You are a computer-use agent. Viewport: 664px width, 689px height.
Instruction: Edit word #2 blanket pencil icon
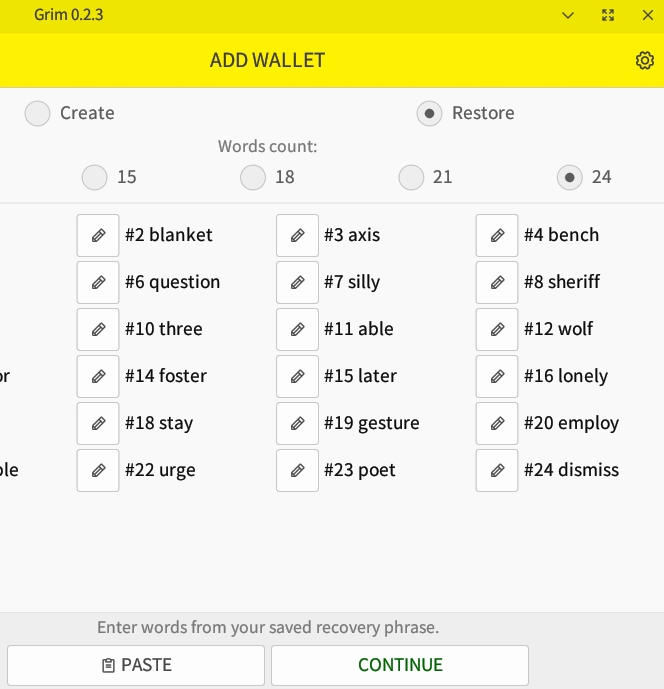pos(98,236)
